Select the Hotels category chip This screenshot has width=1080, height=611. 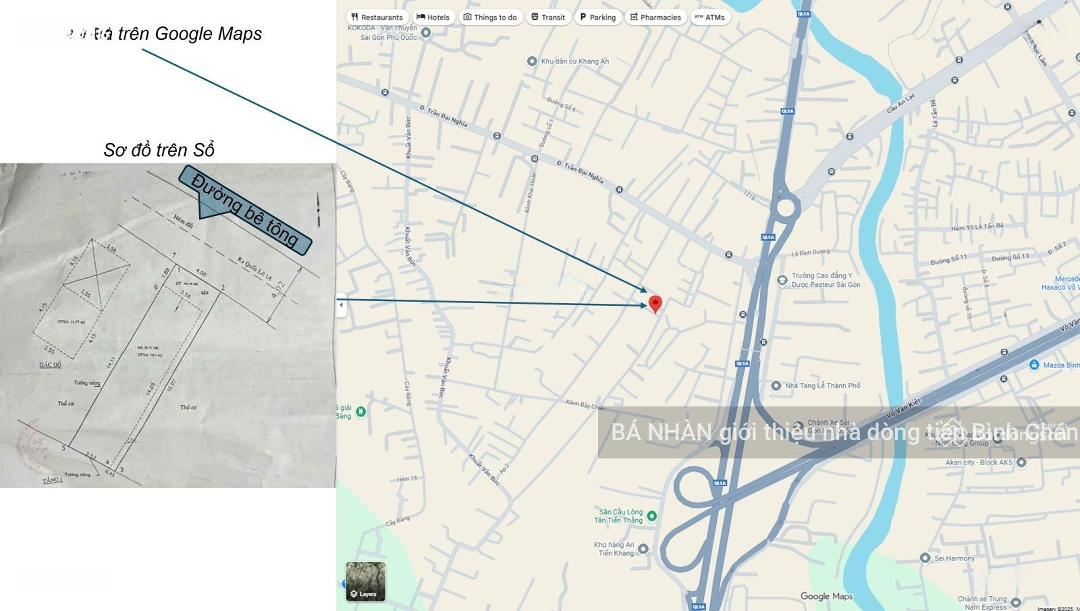pos(433,17)
